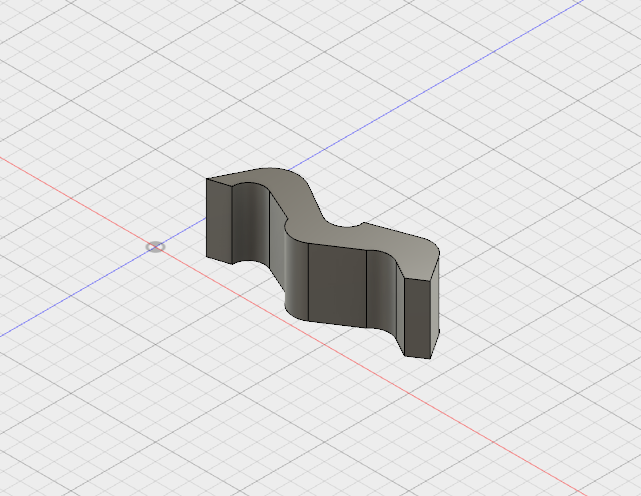The image size is (641, 496).
Task: Select the origin point marker on the grid
Action: pos(155,247)
